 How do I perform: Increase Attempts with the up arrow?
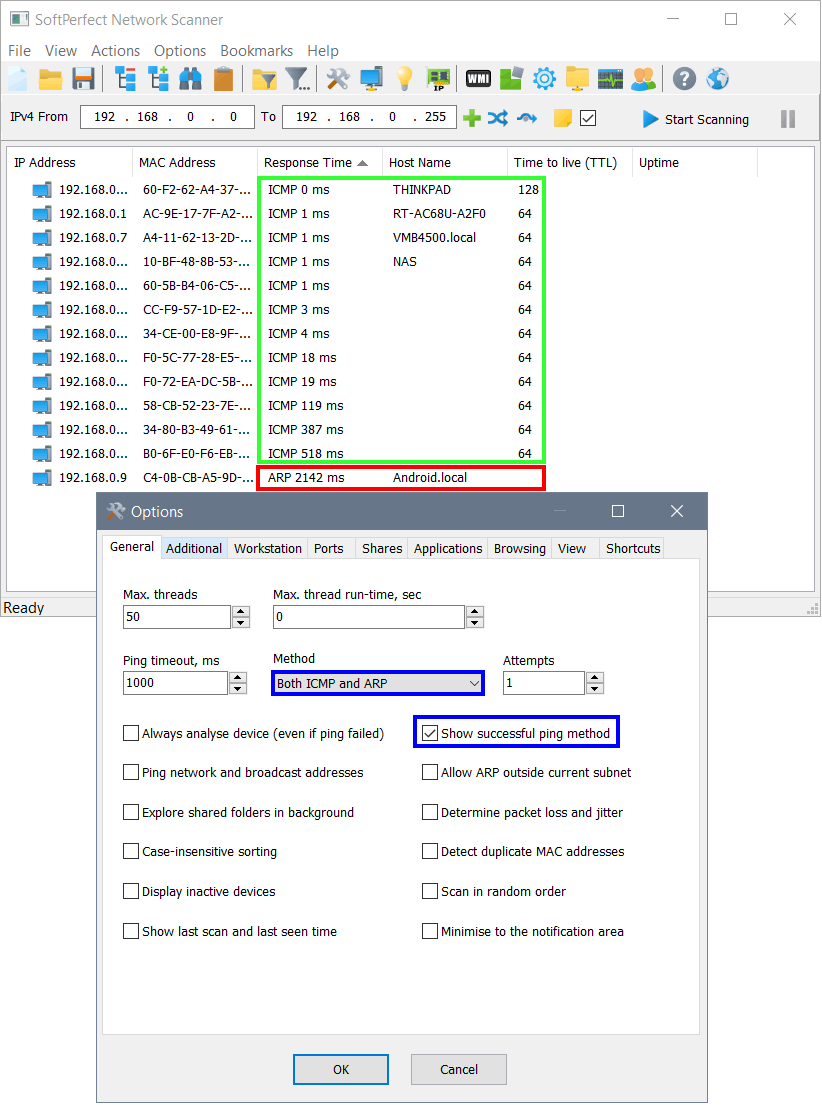pos(595,677)
